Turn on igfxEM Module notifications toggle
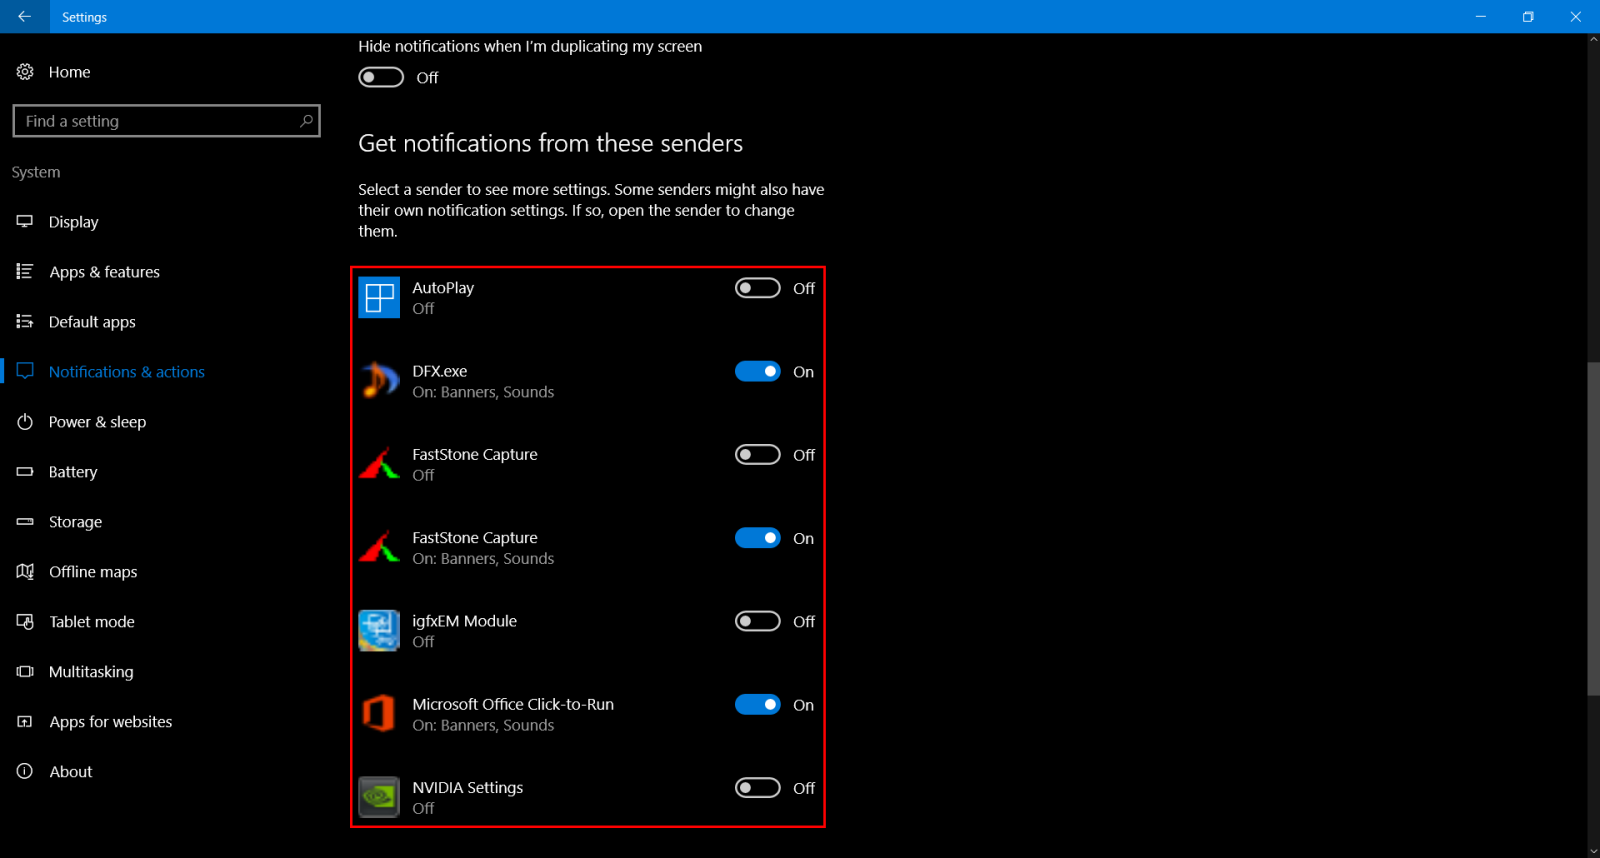 (757, 621)
